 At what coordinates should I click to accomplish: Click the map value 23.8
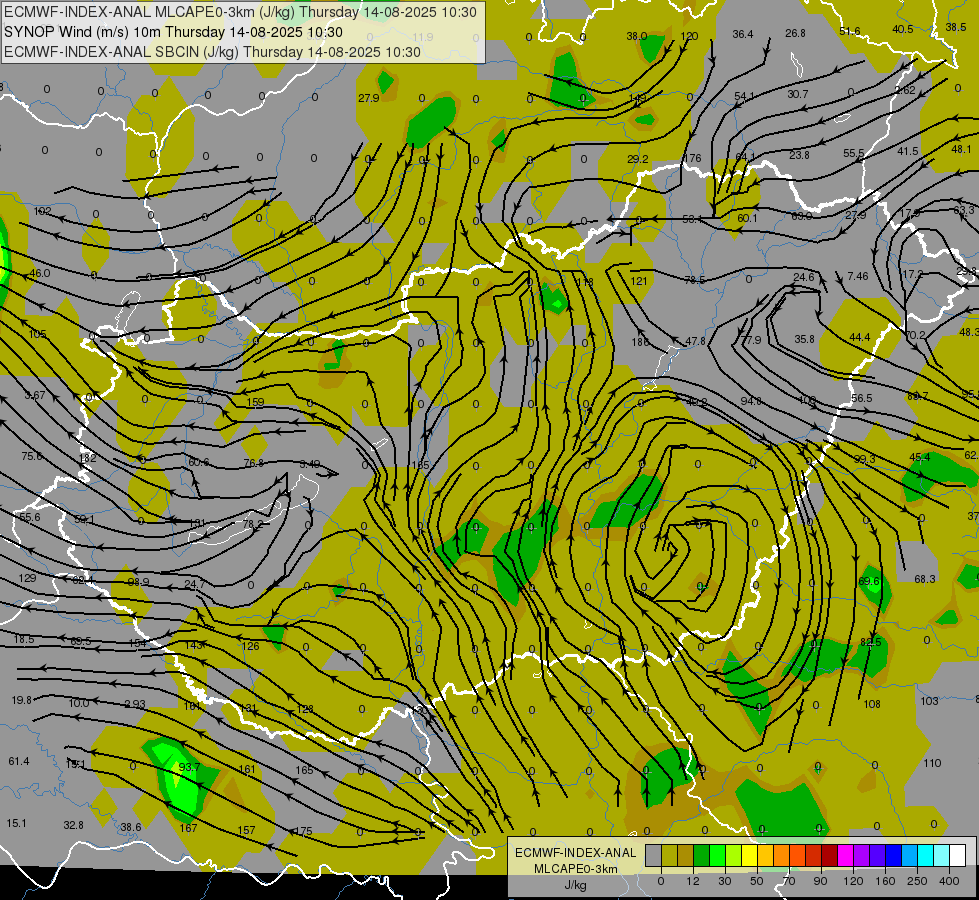(x=799, y=155)
